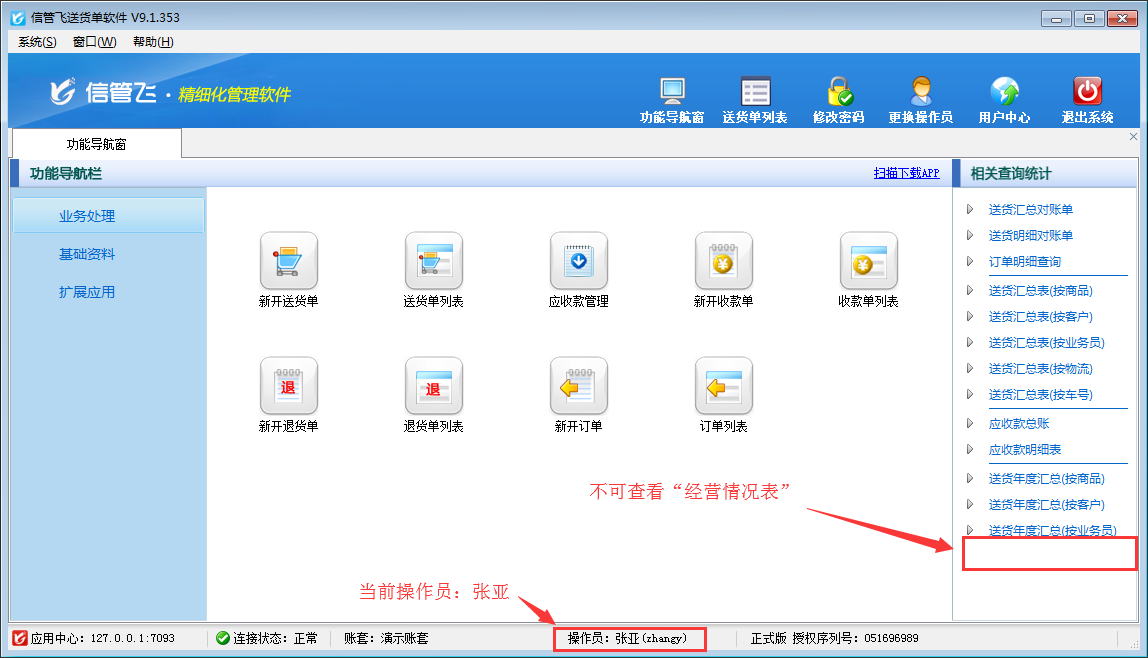1148x658 pixels.
Task: Click 更换操作员 in top toolbar
Action: [x=920, y=100]
